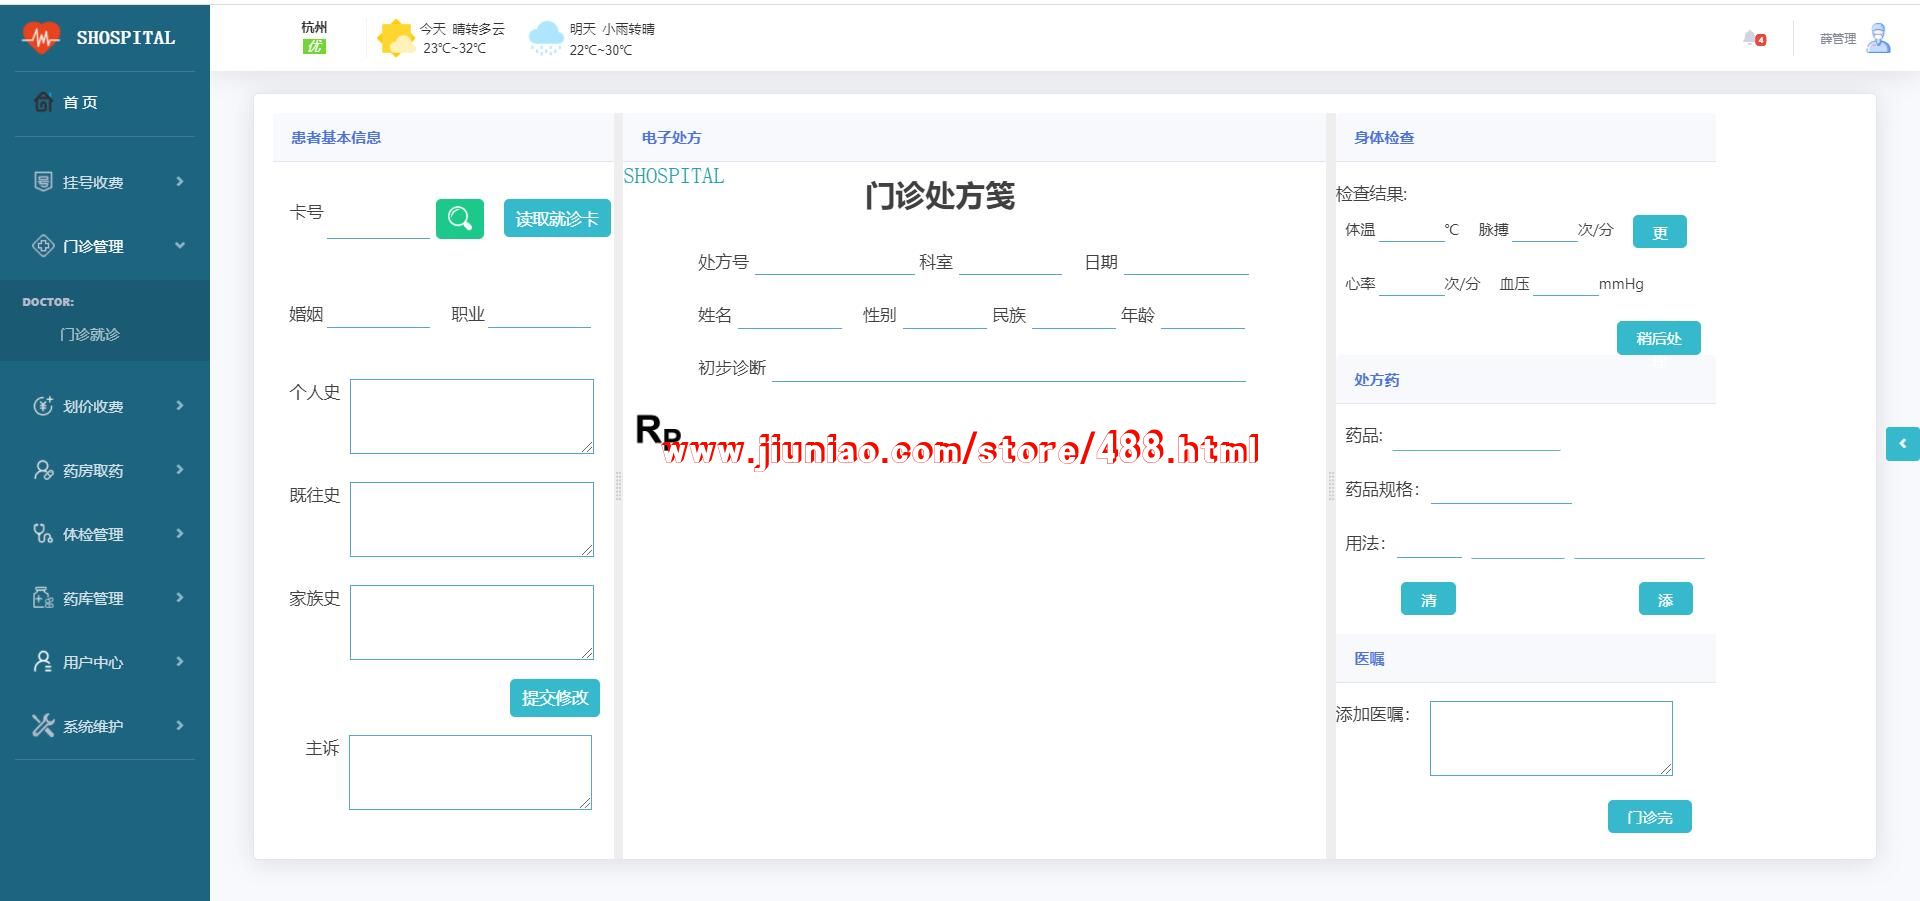Click the 读取就诊卡 button
The width and height of the screenshot is (1920, 901).
556,219
